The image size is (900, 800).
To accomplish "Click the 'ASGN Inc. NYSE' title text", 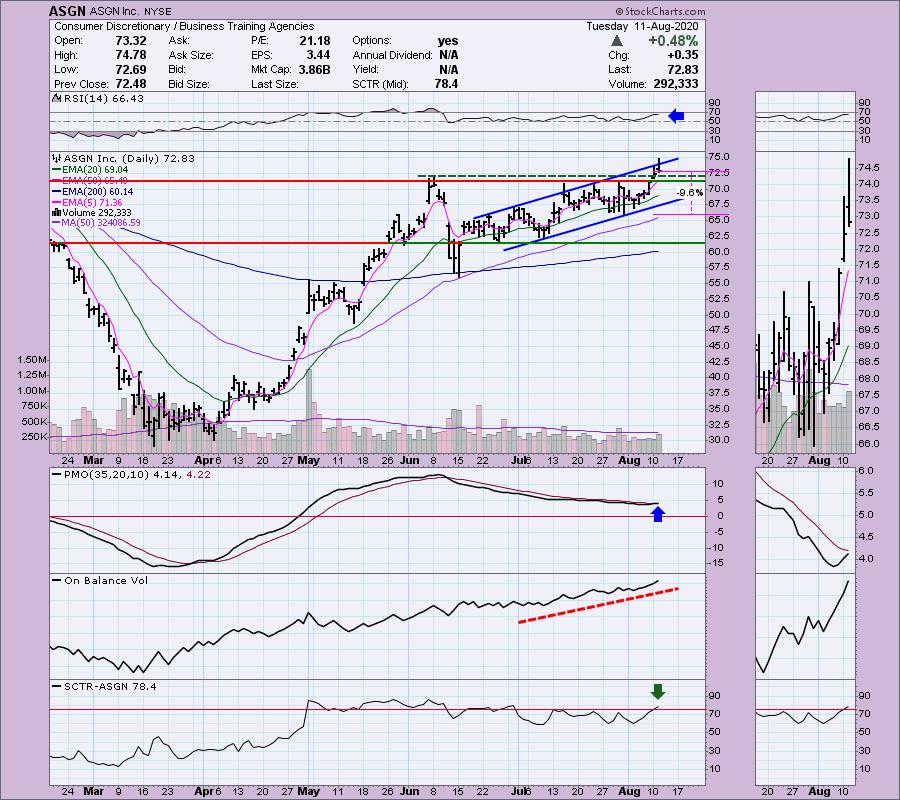I will [129, 11].
